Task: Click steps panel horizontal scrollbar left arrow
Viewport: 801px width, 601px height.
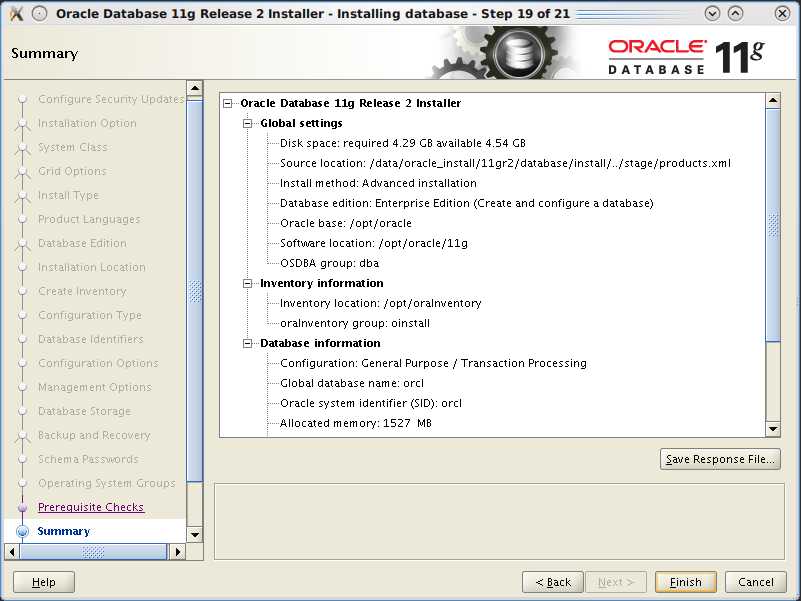Action: click(12, 552)
